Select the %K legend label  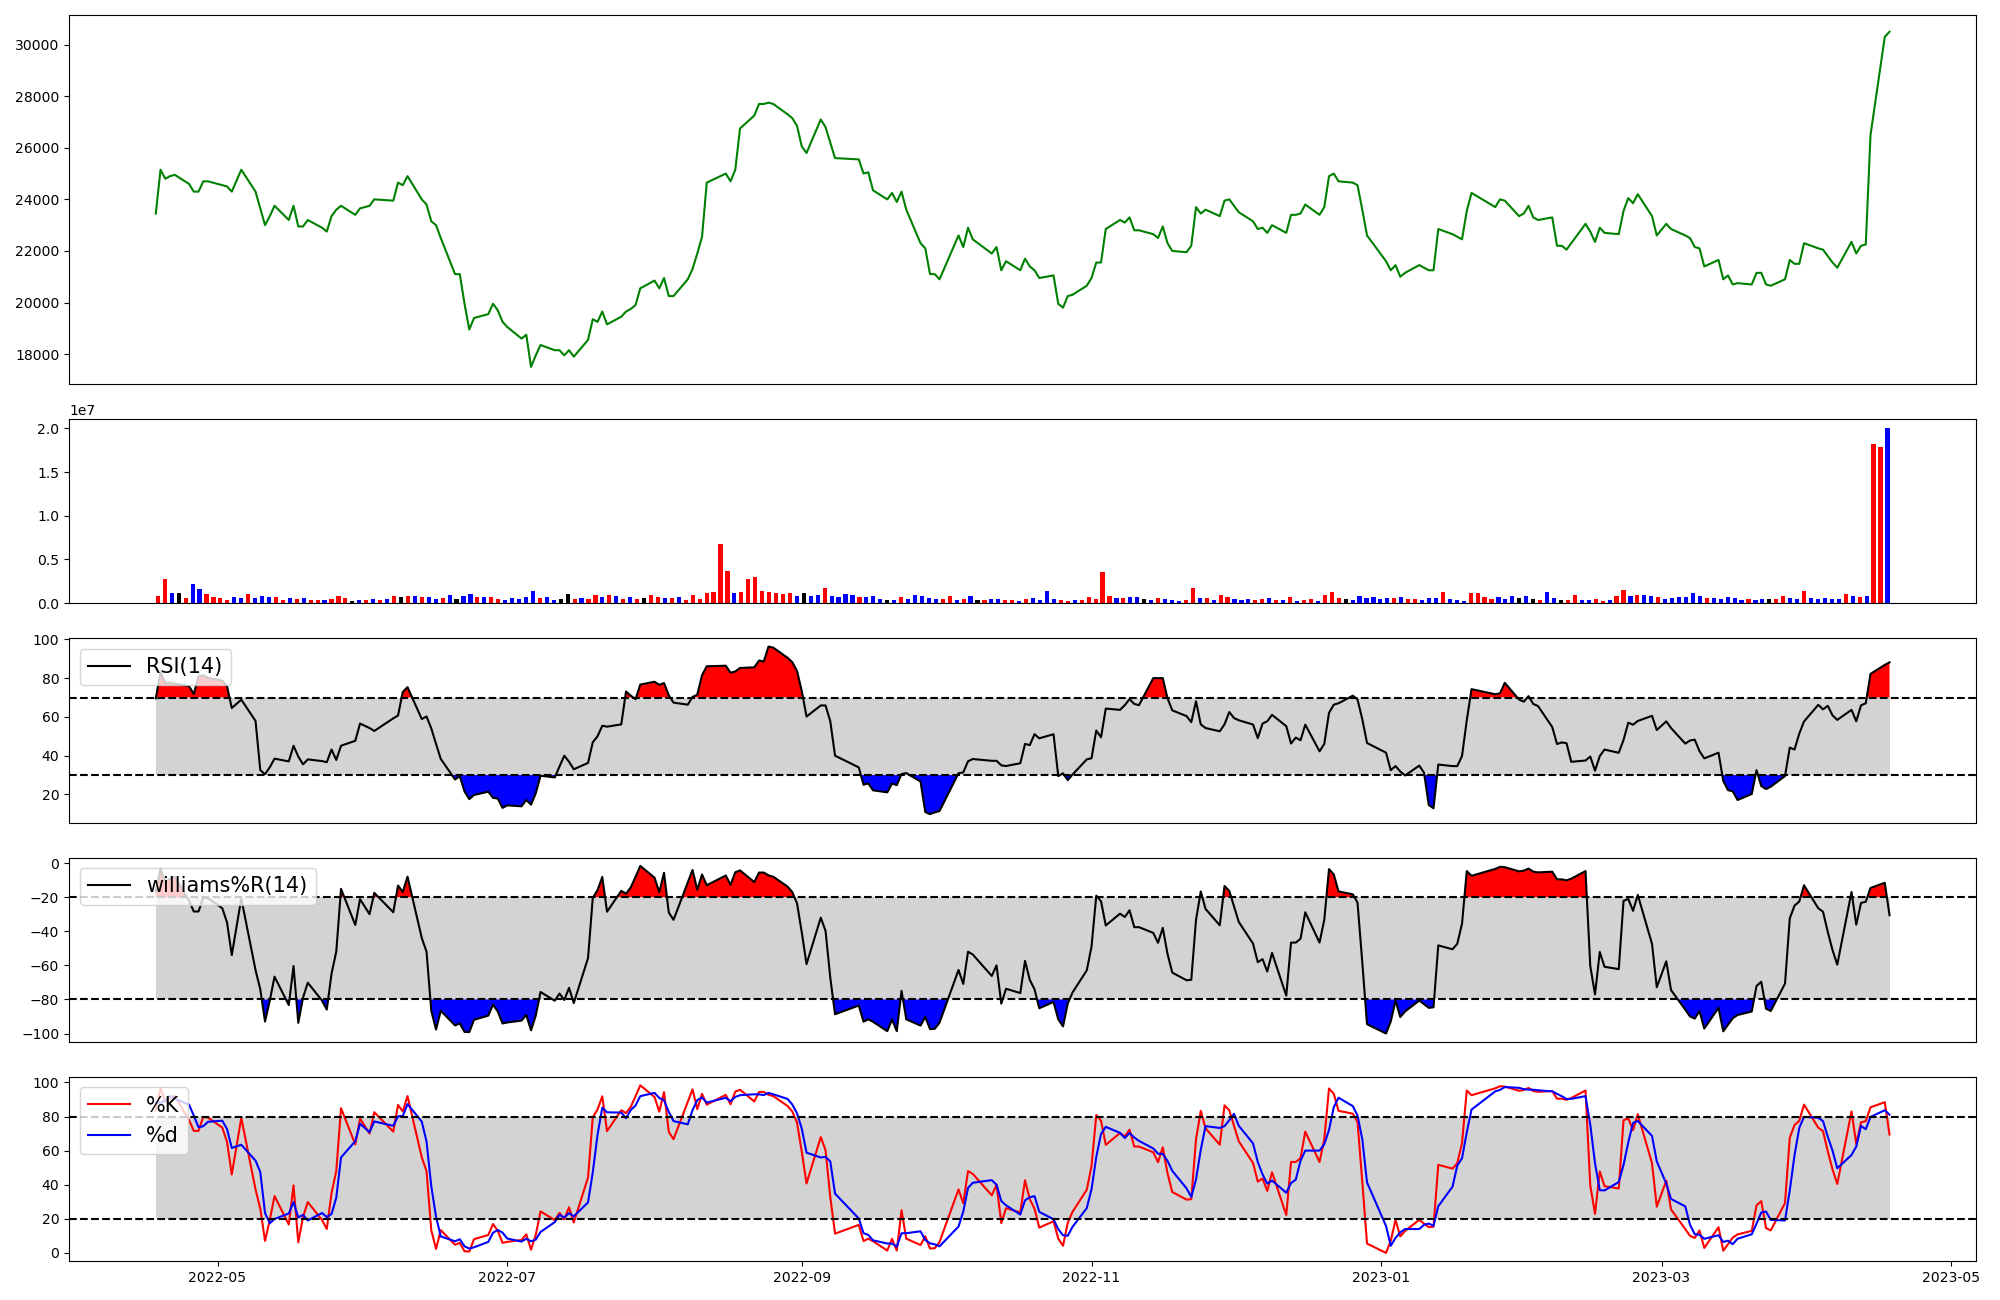pyautogui.click(x=162, y=1105)
